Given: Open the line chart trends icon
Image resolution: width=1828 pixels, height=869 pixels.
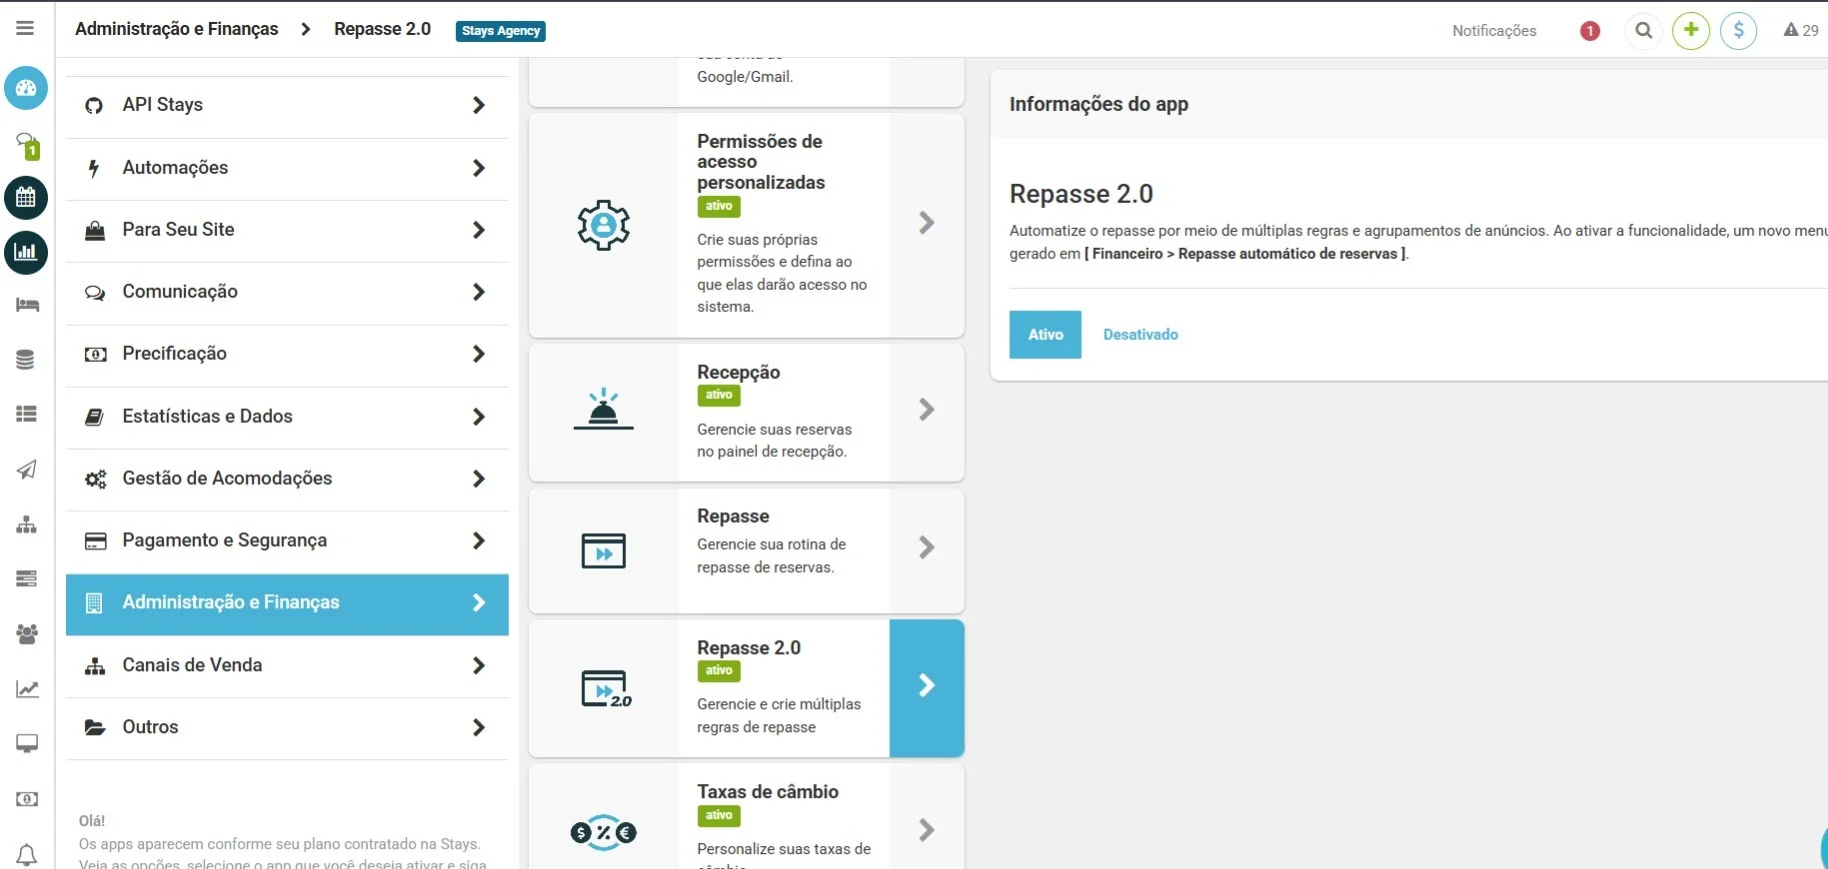Looking at the screenshot, I should (27, 689).
